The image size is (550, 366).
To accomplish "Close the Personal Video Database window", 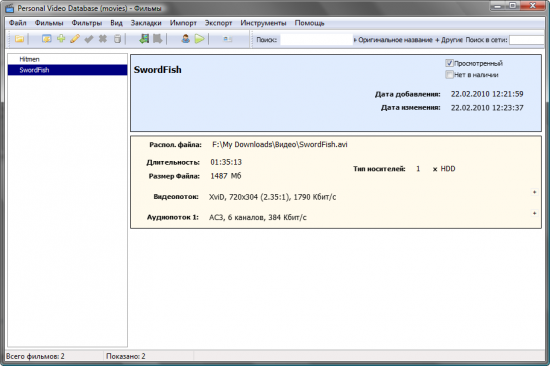I will click(x=533, y=6).
